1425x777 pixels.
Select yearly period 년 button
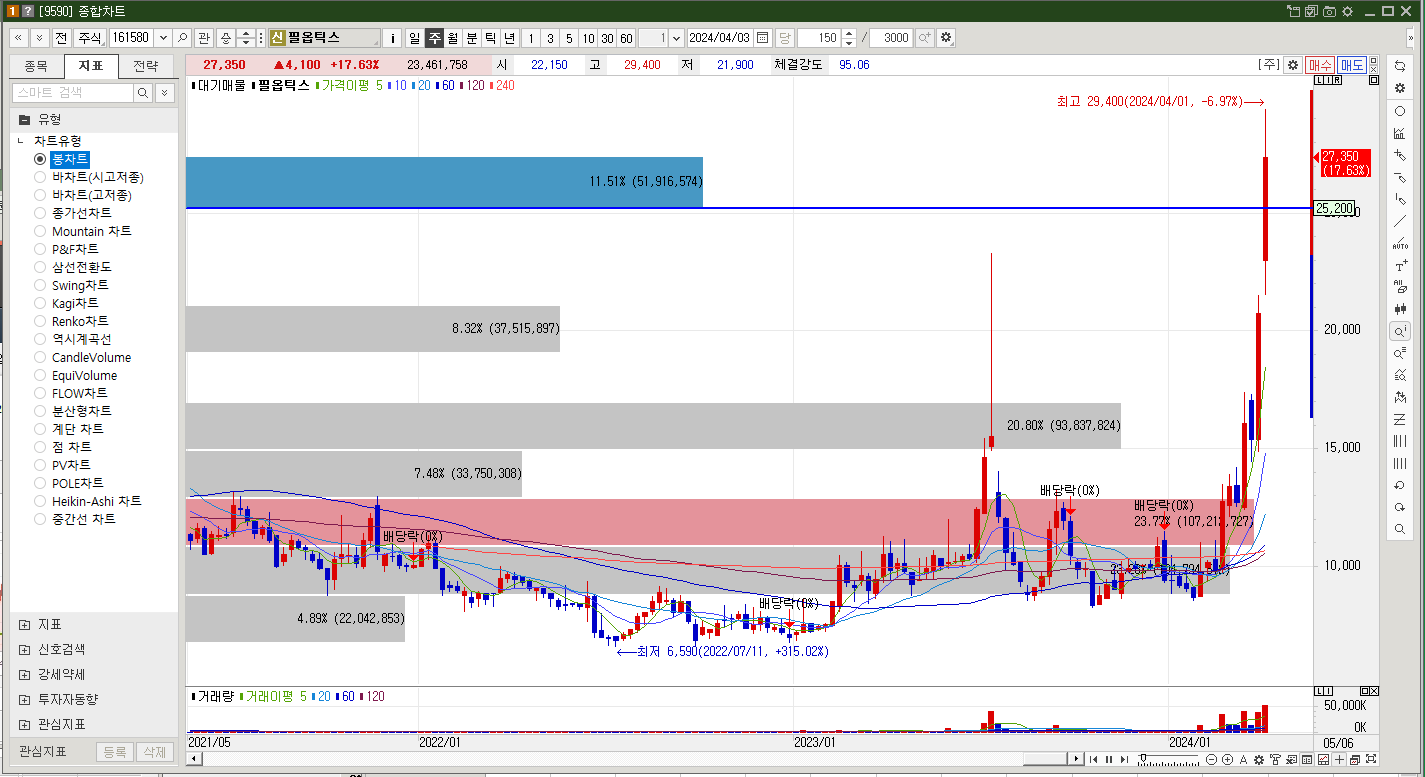(509, 38)
